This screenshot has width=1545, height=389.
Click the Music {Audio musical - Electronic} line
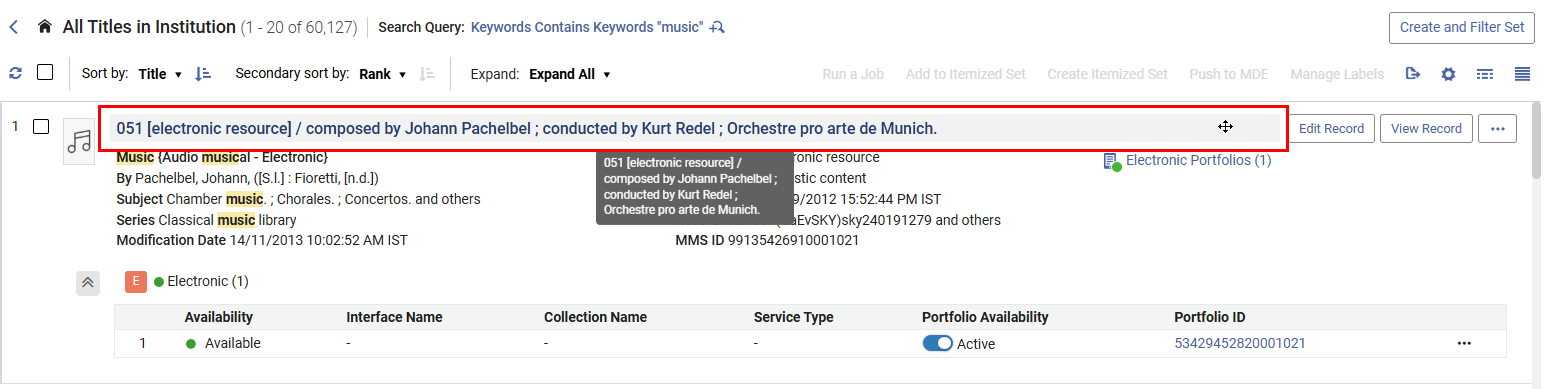pos(222,157)
